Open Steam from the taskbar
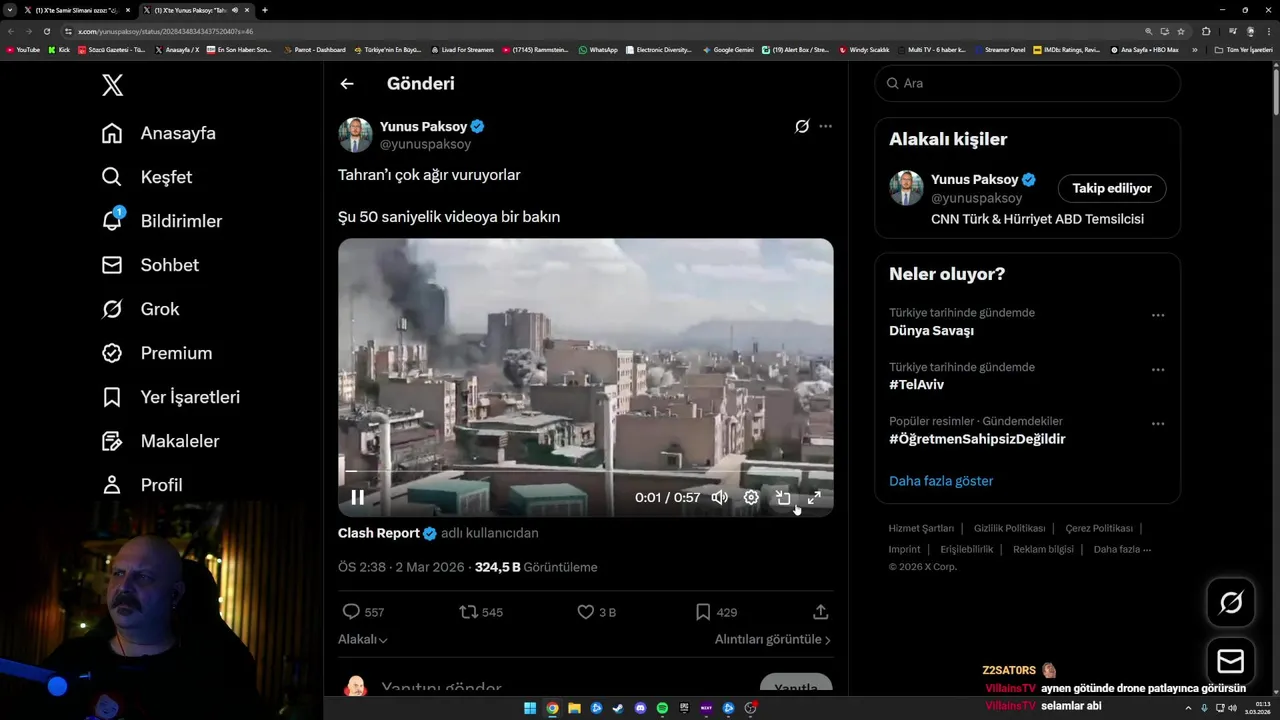This screenshot has height=720, width=1280. 618,708
